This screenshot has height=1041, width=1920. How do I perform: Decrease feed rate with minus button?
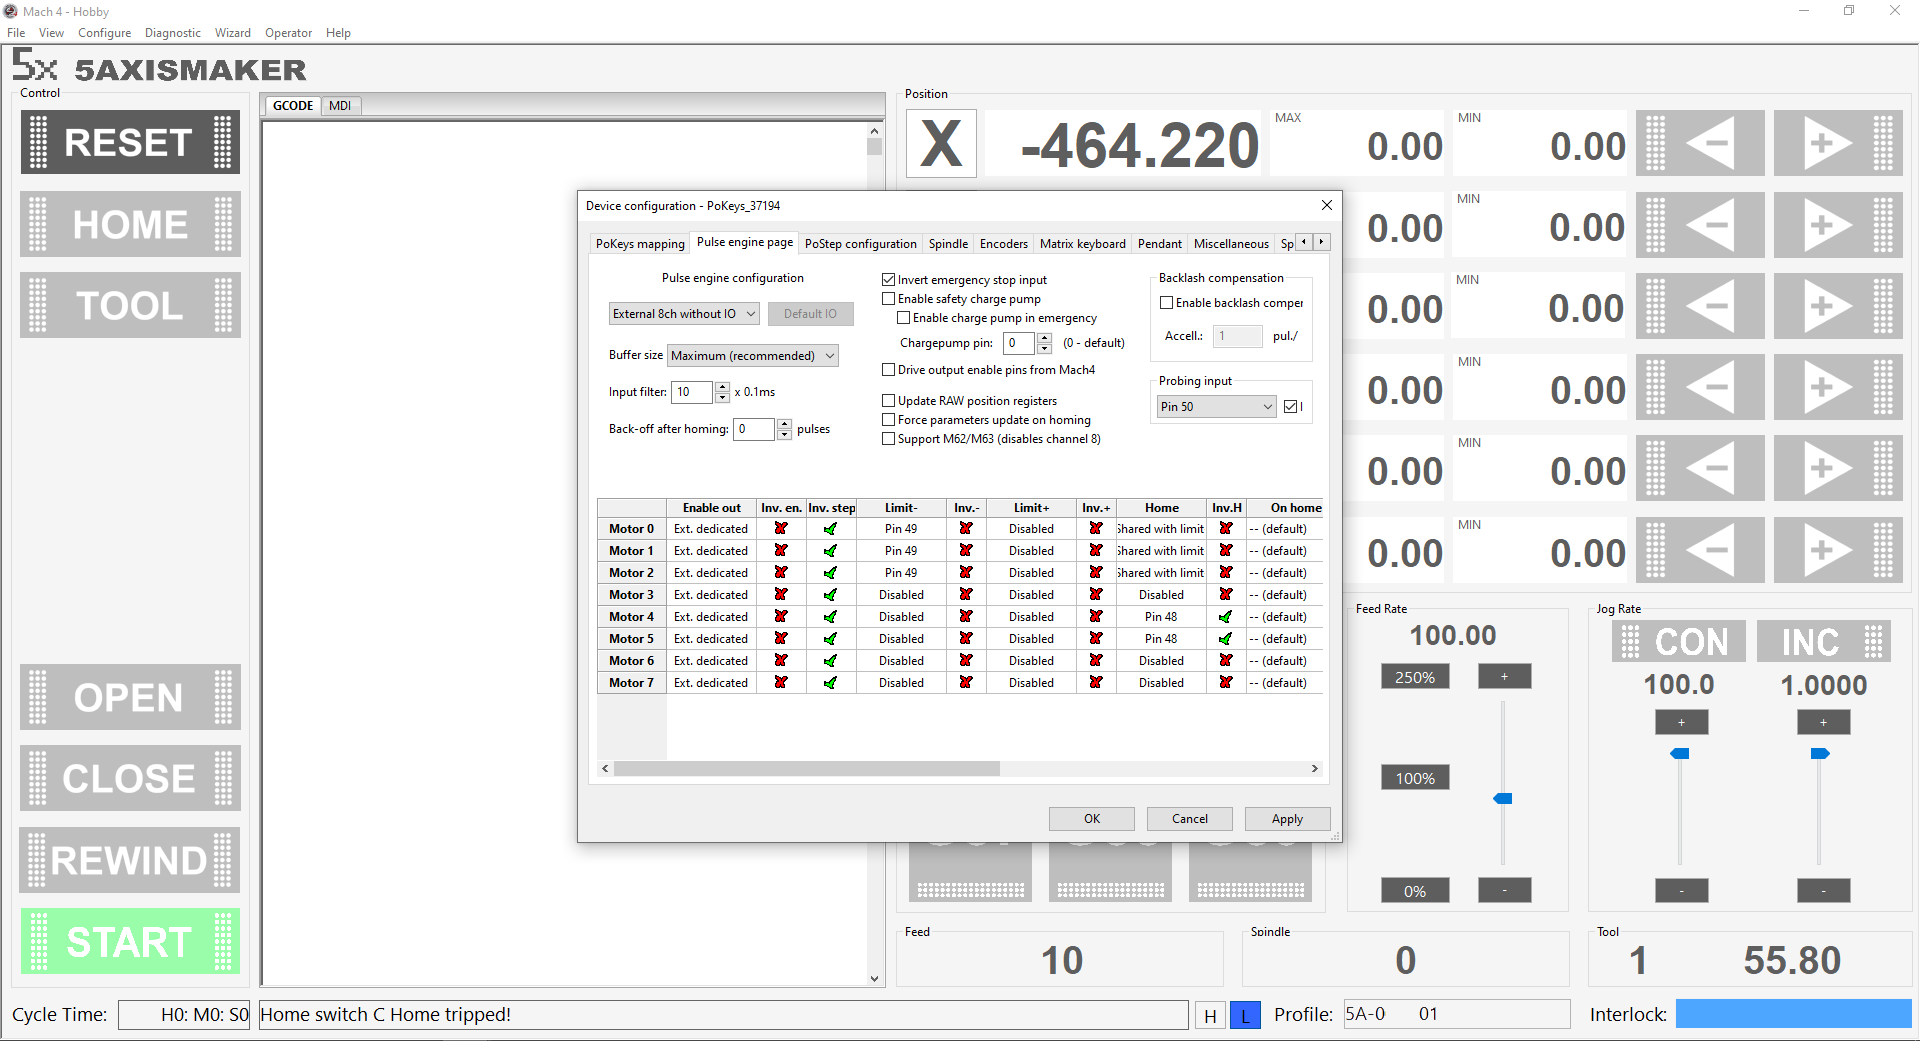pyautogui.click(x=1504, y=890)
